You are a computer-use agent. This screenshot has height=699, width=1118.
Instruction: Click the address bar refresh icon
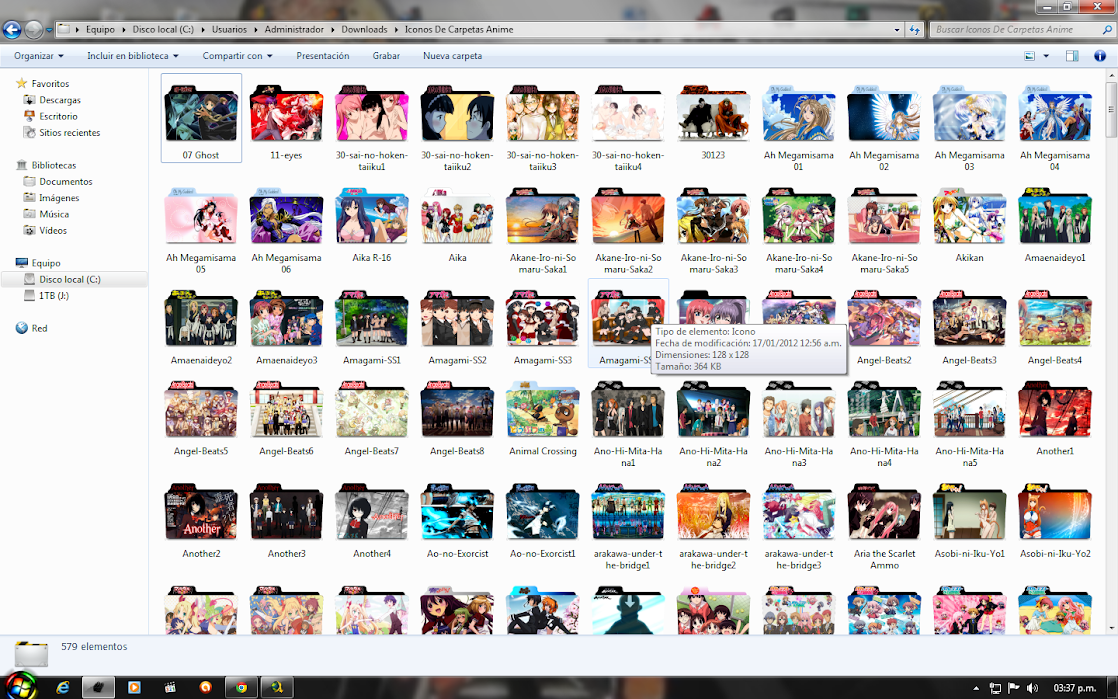tap(914, 30)
